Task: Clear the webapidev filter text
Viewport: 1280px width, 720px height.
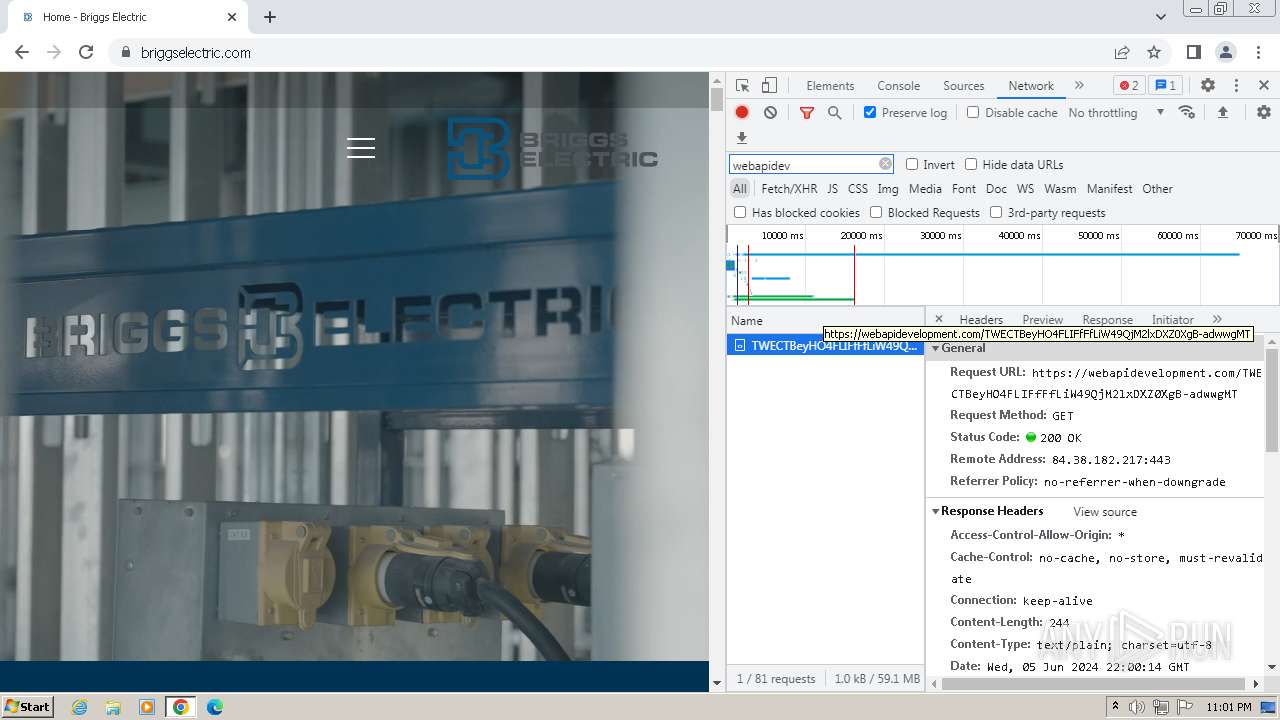Action: click(885, 164)
